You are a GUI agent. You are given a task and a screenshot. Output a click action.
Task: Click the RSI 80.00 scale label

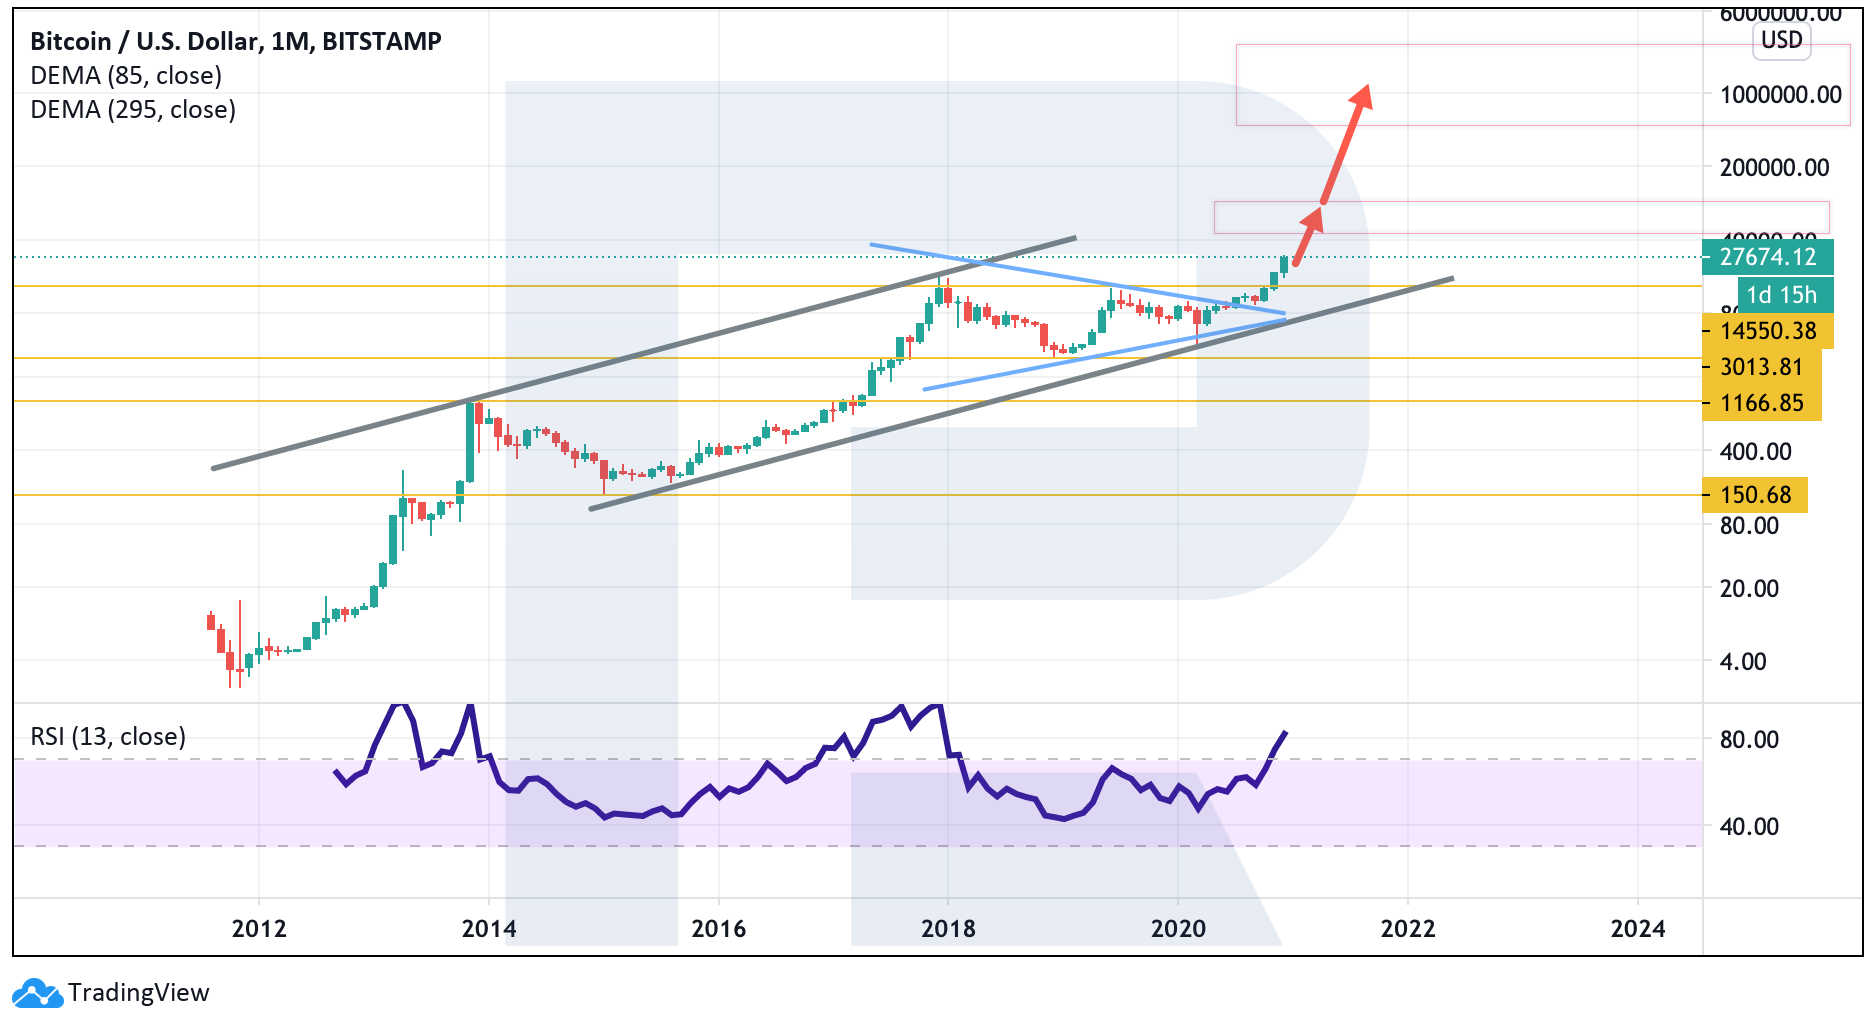[x=1749, y=740]
